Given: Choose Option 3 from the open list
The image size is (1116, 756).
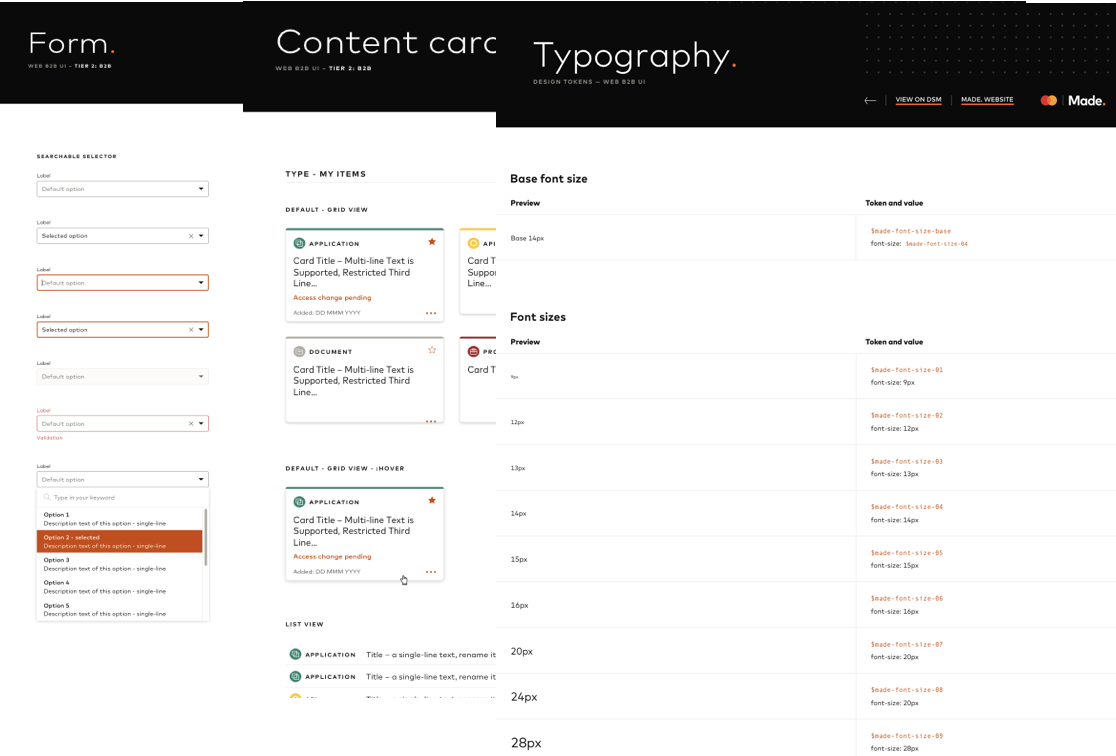Looking at the screenshot, I should coord(120,565).
